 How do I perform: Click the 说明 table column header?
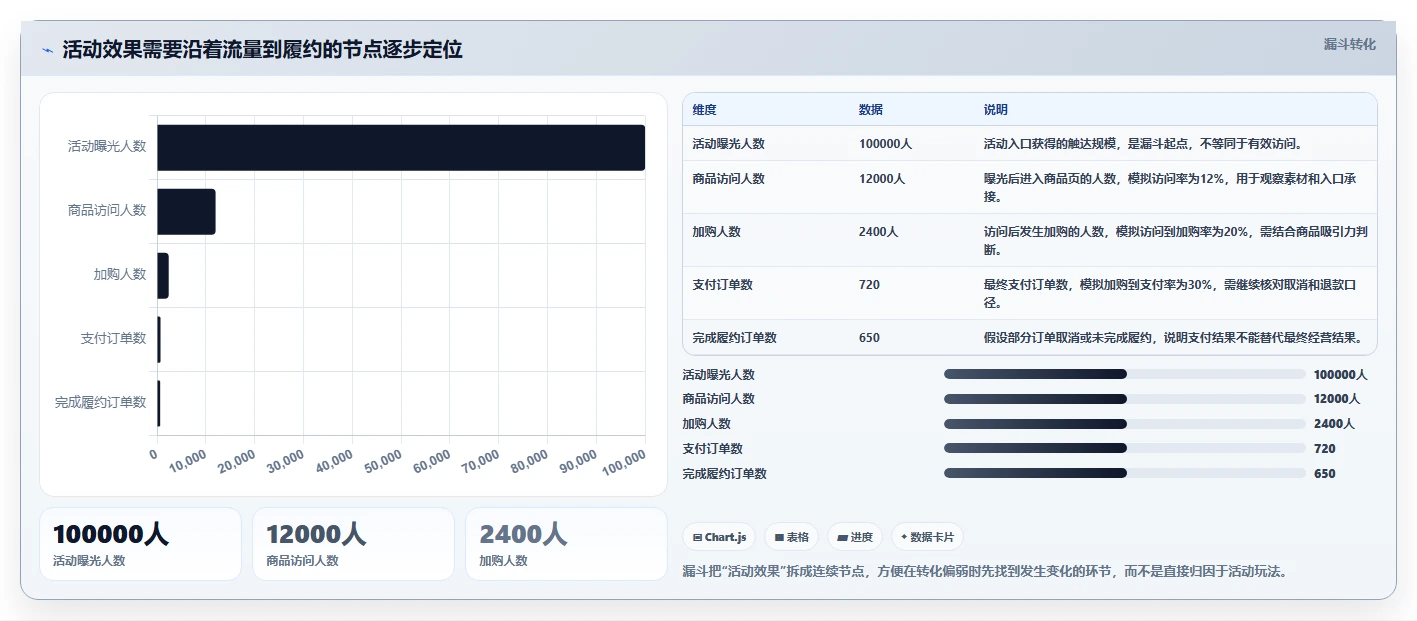point(996,110)
